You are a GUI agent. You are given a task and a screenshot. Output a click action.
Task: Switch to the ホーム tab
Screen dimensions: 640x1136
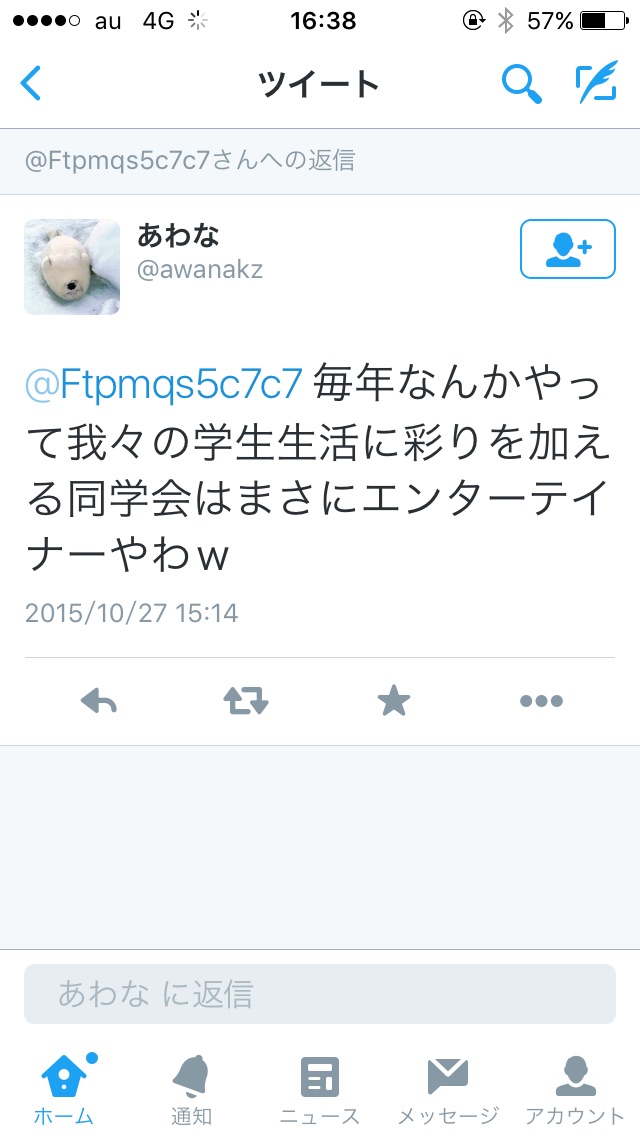[64, 1089]
